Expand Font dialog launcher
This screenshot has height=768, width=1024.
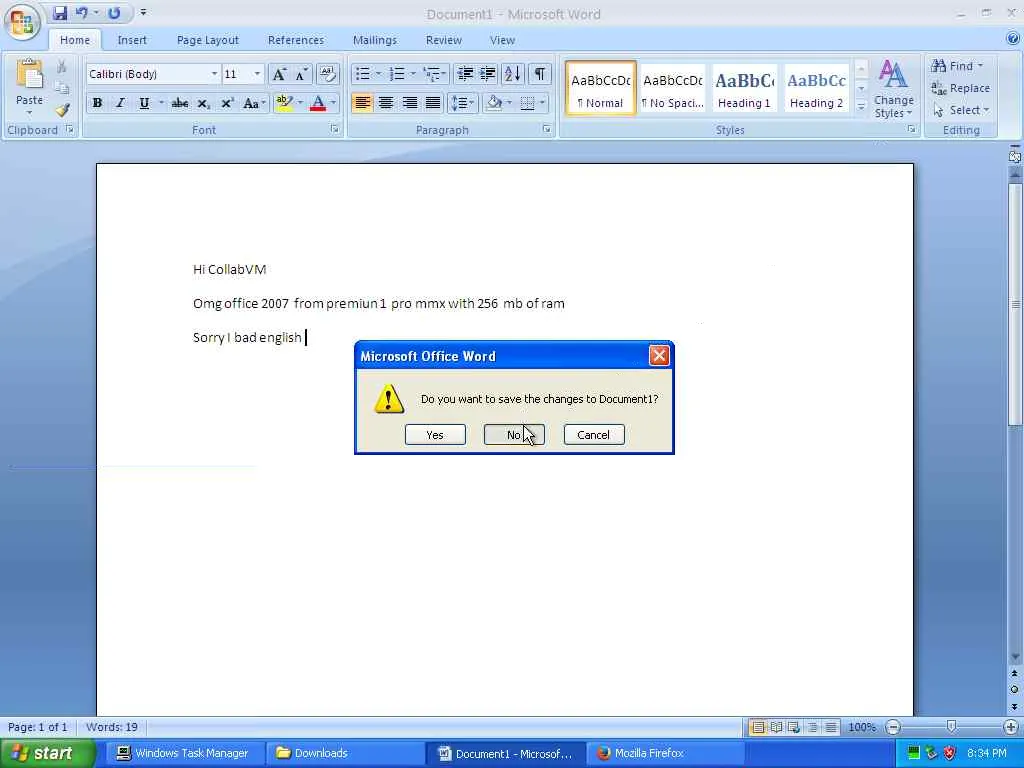click(334, 129)
